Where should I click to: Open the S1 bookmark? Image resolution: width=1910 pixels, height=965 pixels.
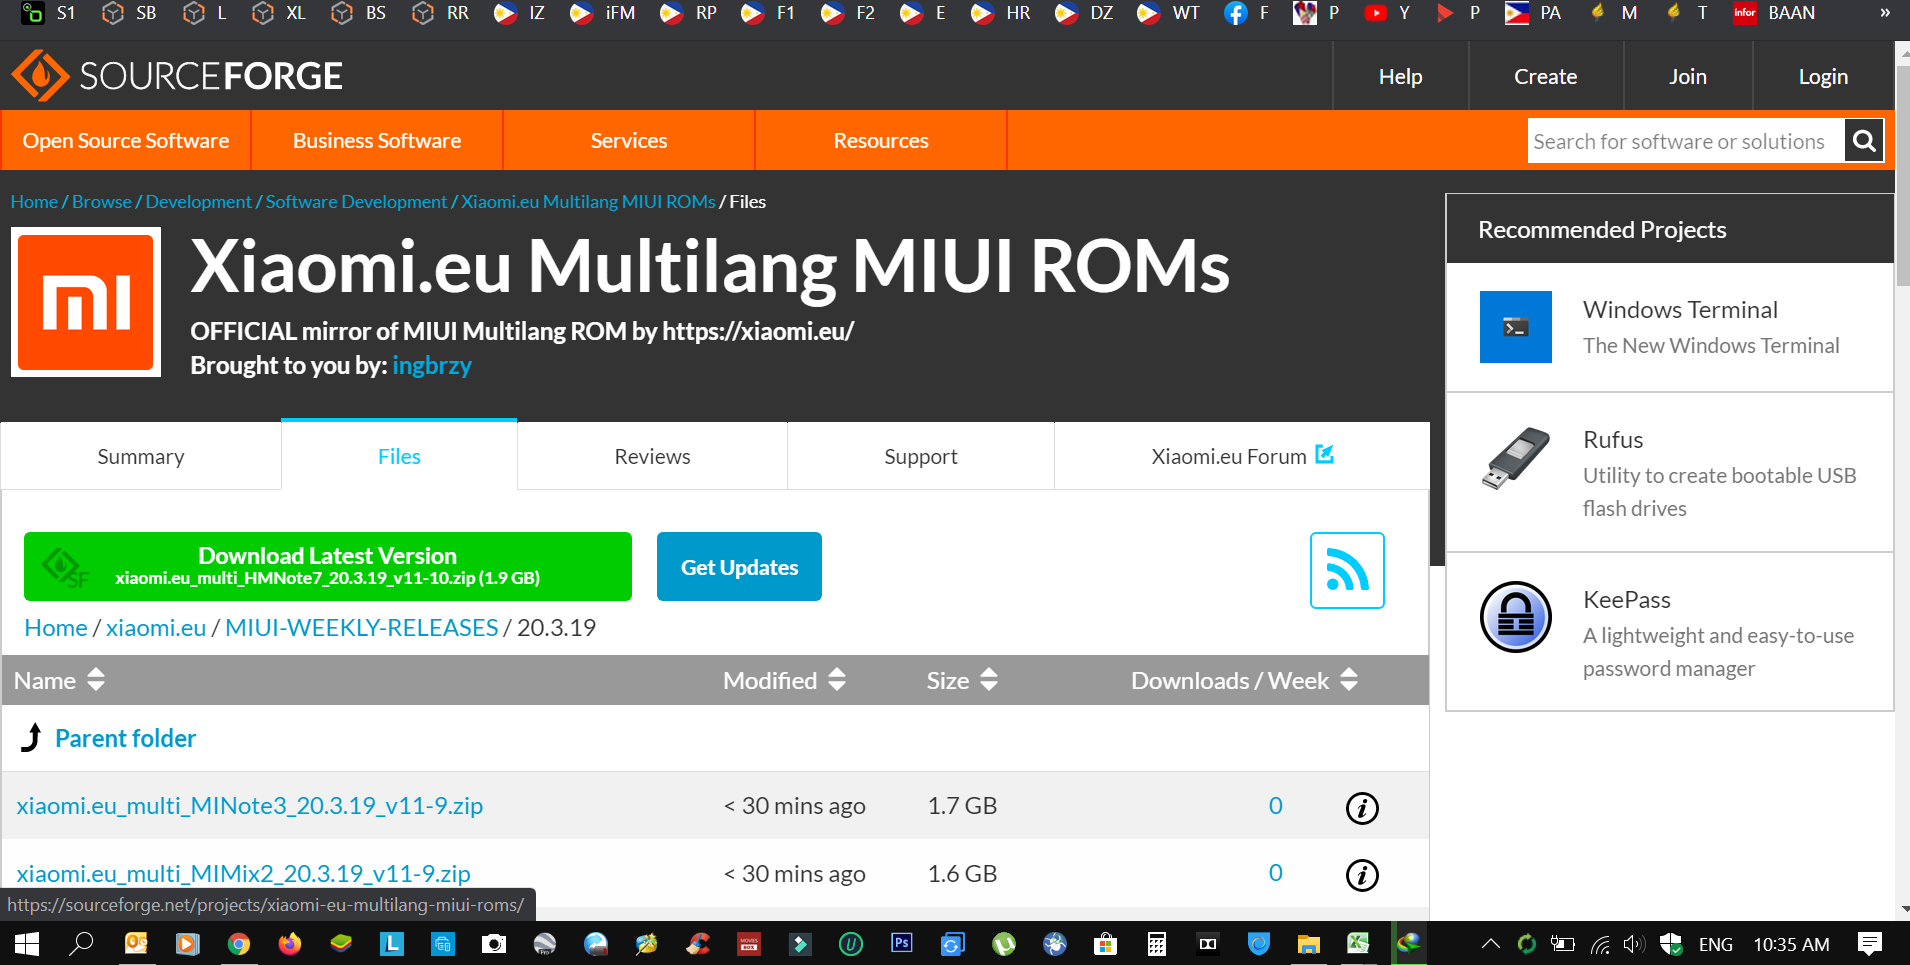coord(48,13)
